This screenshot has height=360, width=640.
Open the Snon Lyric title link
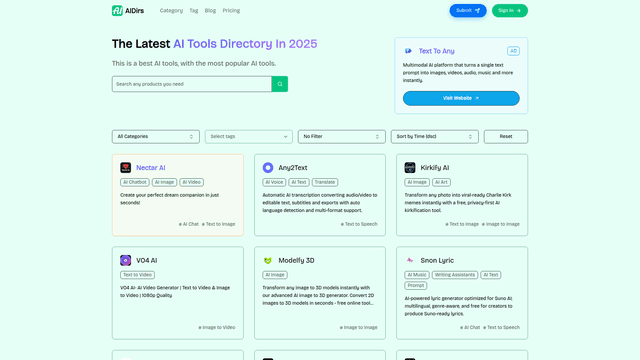(x=437, y=260)
